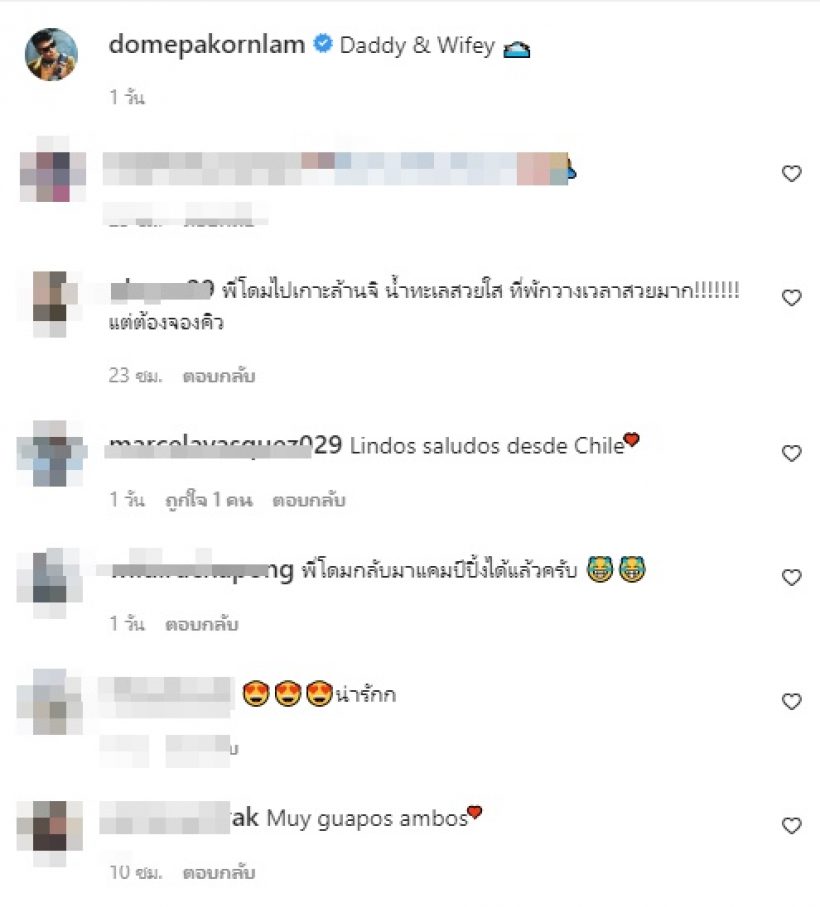Like the comment with two laughing emojis
The height and width of the screenshot is (907, 820).
click(x=791, y=577)
